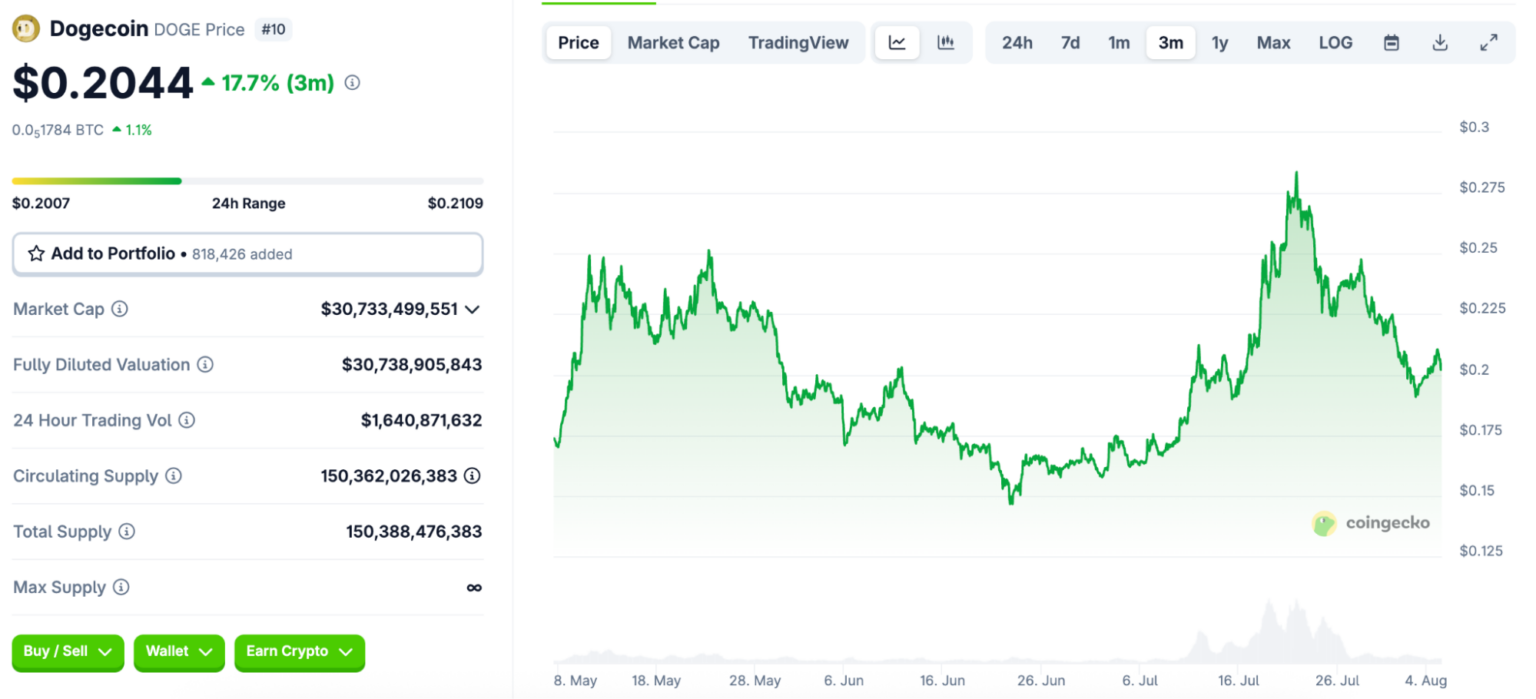Image resolution: width=1536 pixels, height=699 pixels.
Task: Open the Wallet dropdown
Action: click(x=179, y=652)
